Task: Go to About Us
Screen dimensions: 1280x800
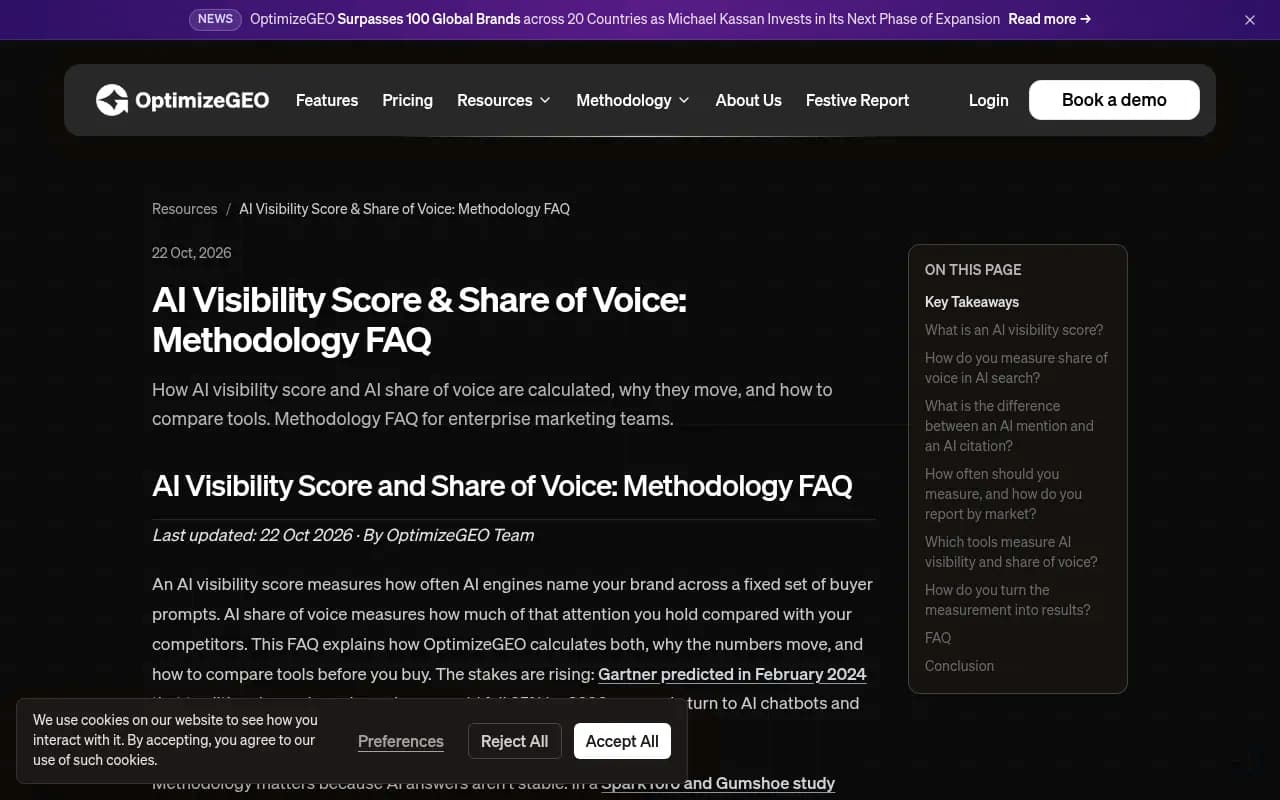Action: tap(748, 100)
